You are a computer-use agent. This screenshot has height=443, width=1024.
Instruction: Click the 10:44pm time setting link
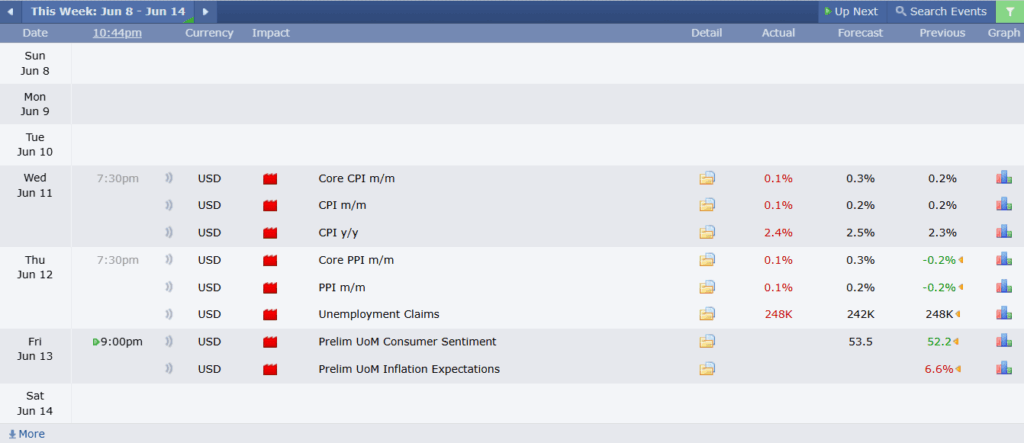[117, 33]
